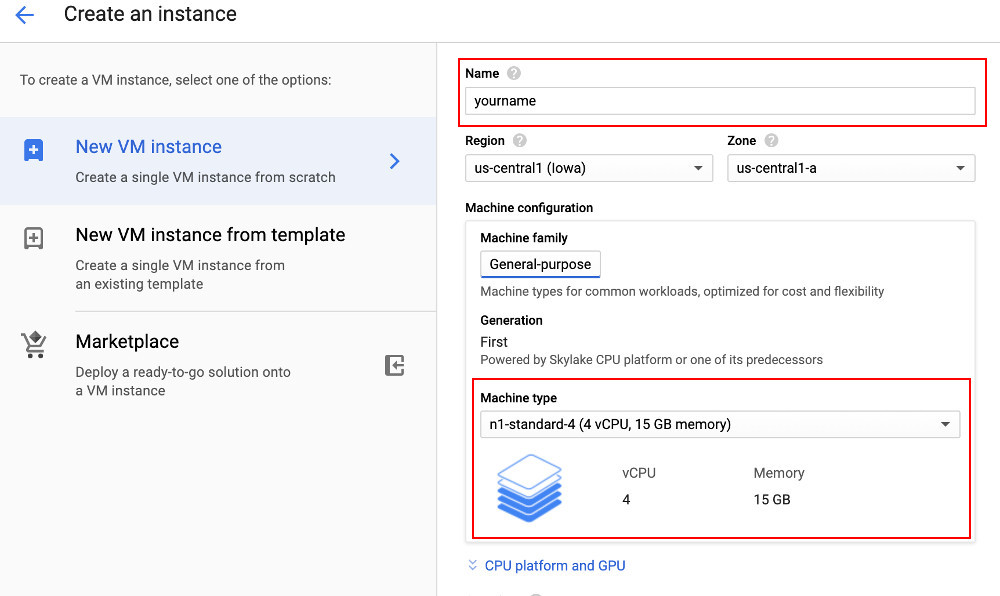The height and width of the screenshot is (596, 1000).
Task: Choose the Marketplace option
Action: 127,342
